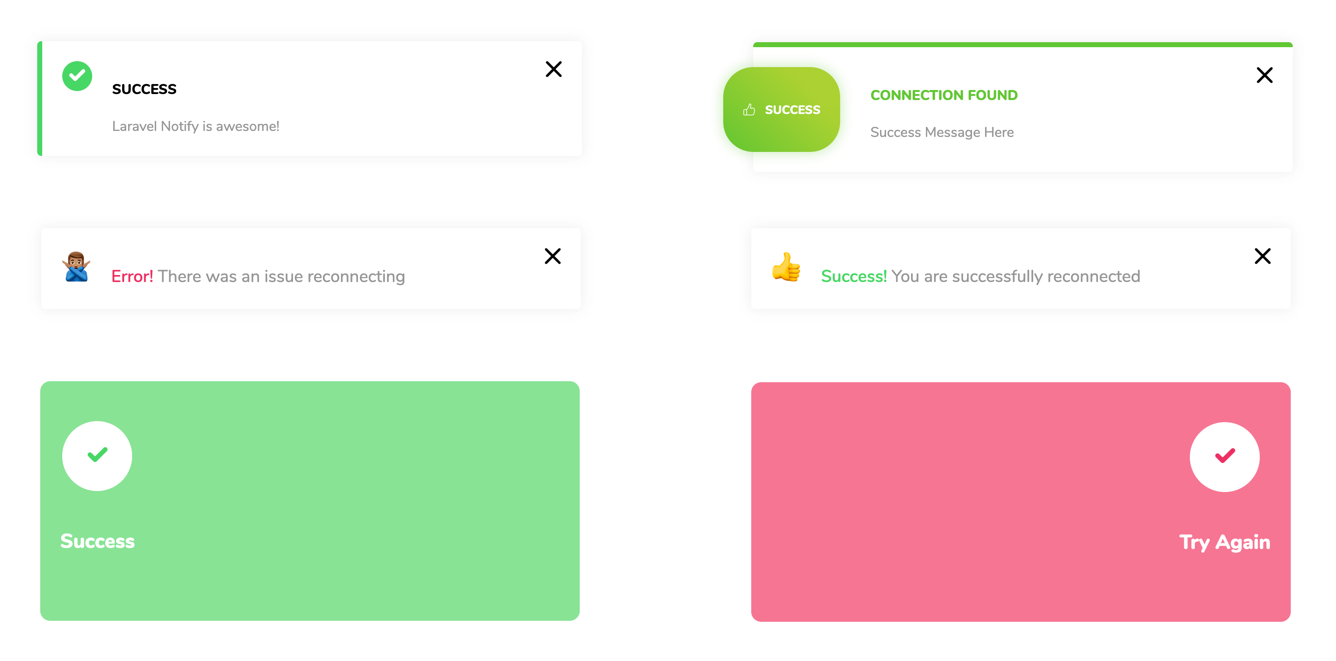1336x661 pixels.
Task: Click the Try Again text
Action: 1224,542
